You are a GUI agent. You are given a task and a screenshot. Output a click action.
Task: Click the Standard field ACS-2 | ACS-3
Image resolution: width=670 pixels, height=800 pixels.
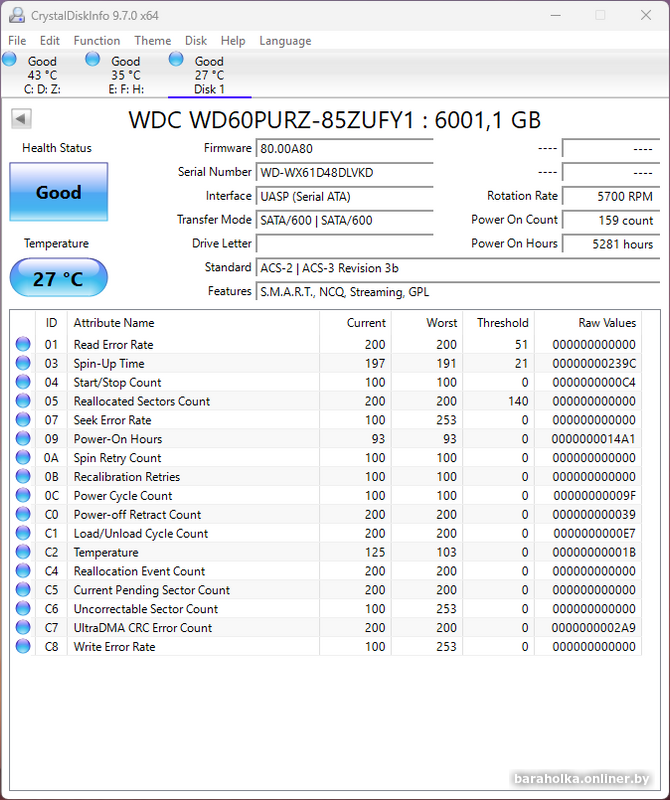click(x=458, y=268)
